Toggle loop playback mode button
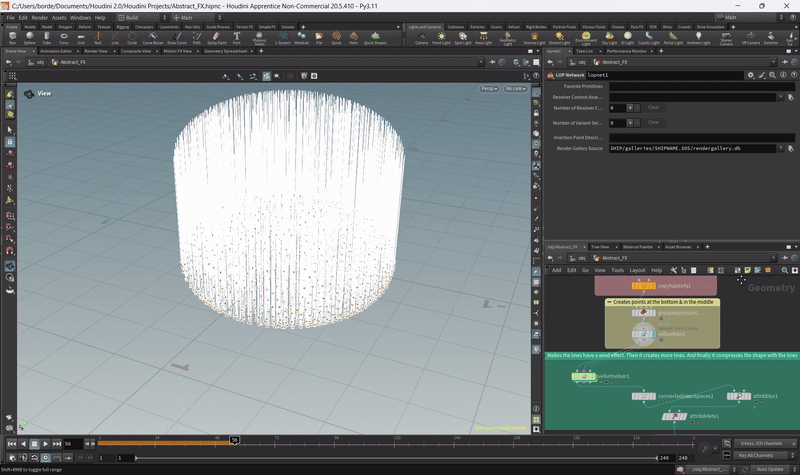The height and width of the screenshot is (475, 800). (34, 458)
